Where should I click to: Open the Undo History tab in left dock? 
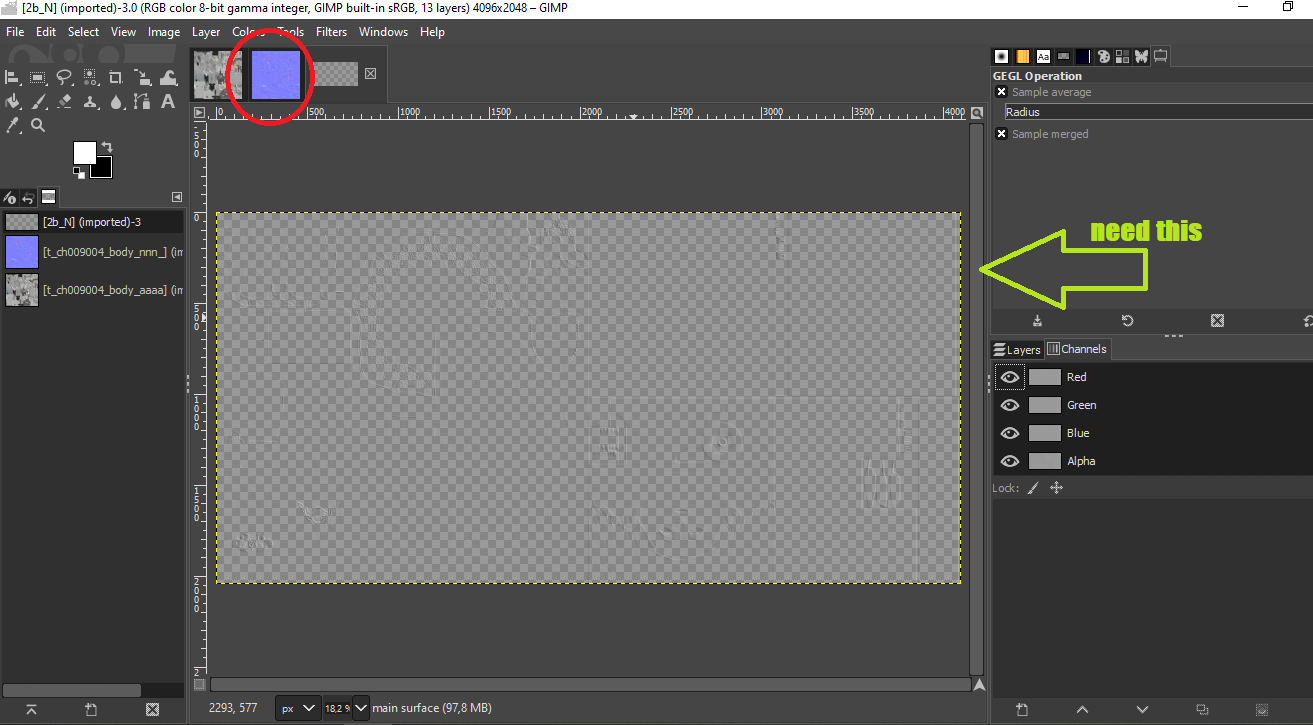(28, 197)
